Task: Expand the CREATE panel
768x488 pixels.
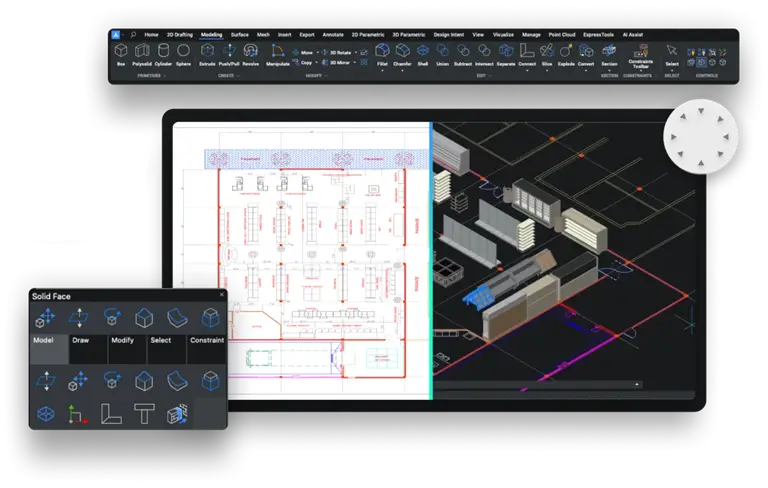Action: tap(229, 76)
